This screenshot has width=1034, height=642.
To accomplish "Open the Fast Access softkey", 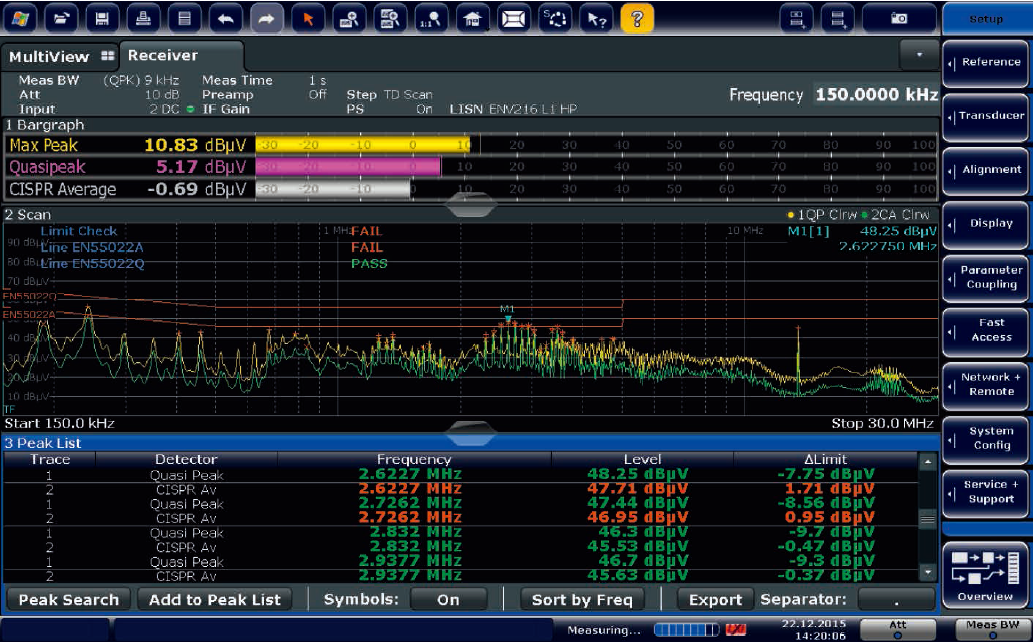I will click(x=985, y=331).
